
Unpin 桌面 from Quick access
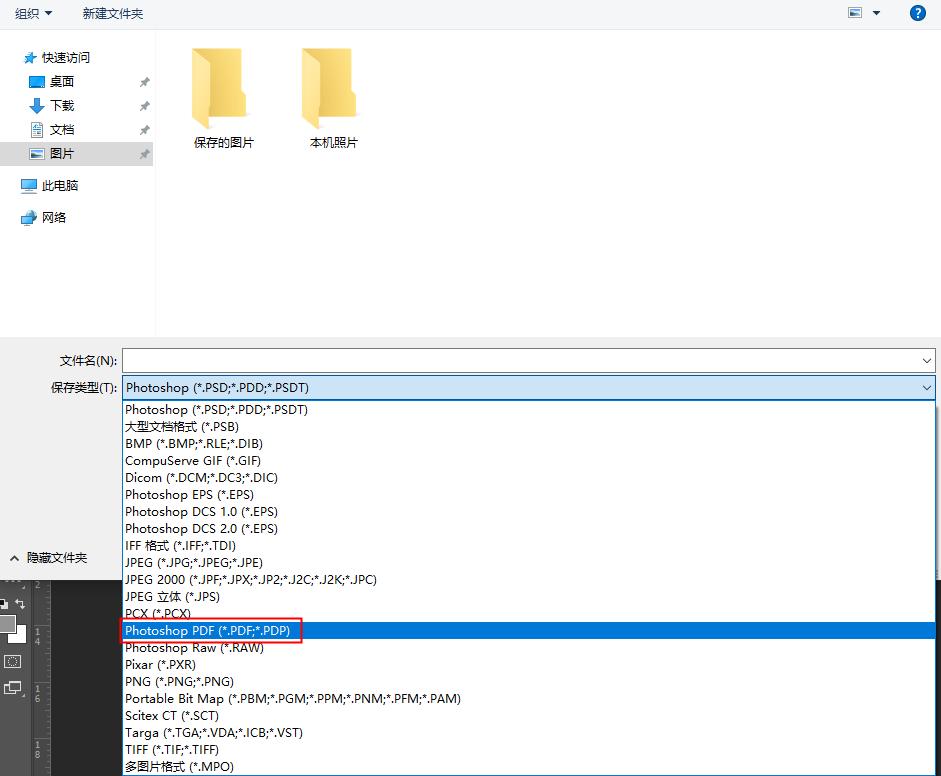(145, 81)
